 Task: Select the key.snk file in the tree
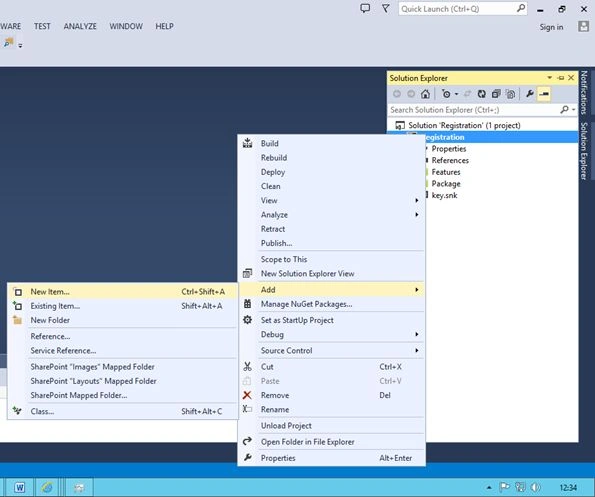click(x=444, y=195)
